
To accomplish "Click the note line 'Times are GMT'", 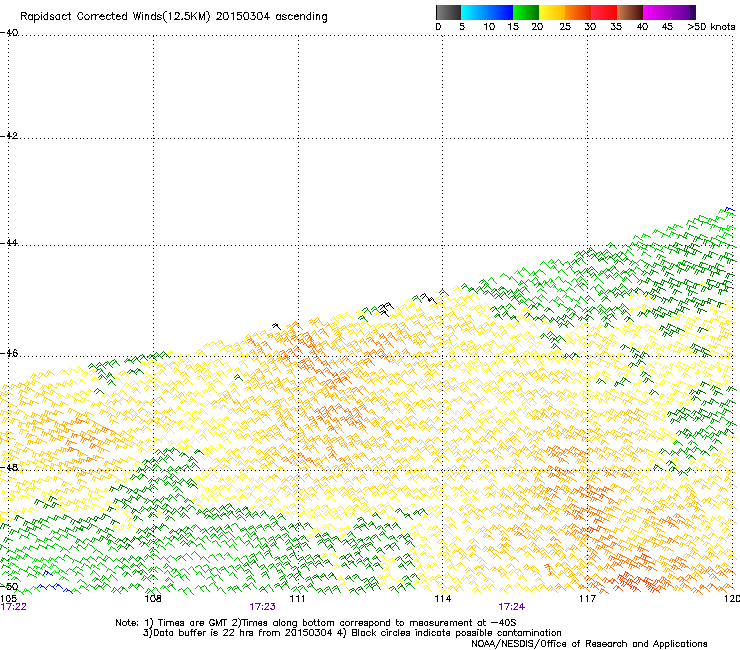I will [x=193, y=623].
